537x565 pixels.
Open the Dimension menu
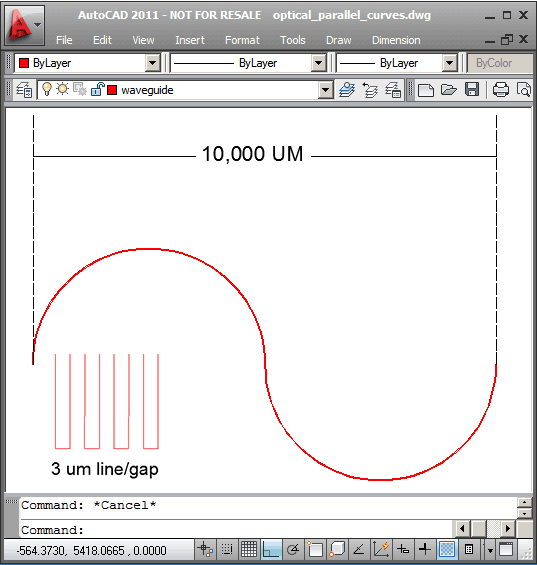point(396,40)
